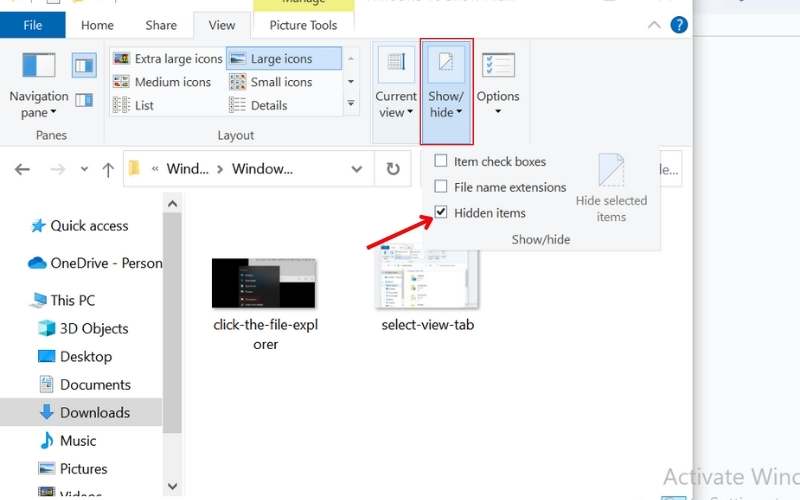Select This PC in navigation pane
The height and width of the screenshot is (500, 800).
pos(62,300)
